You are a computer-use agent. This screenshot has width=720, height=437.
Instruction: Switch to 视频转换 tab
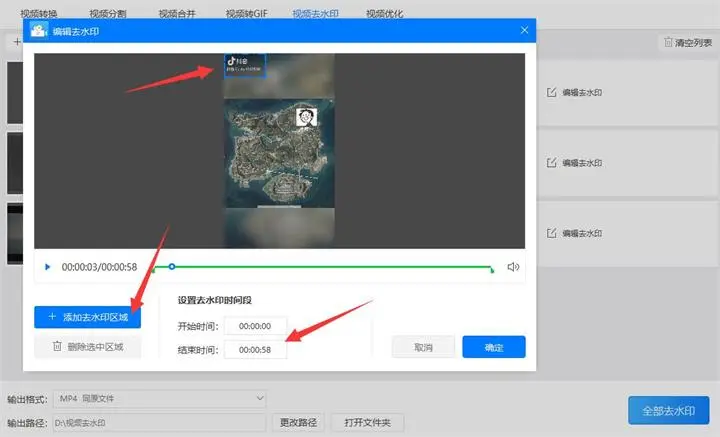pos(39,14)
